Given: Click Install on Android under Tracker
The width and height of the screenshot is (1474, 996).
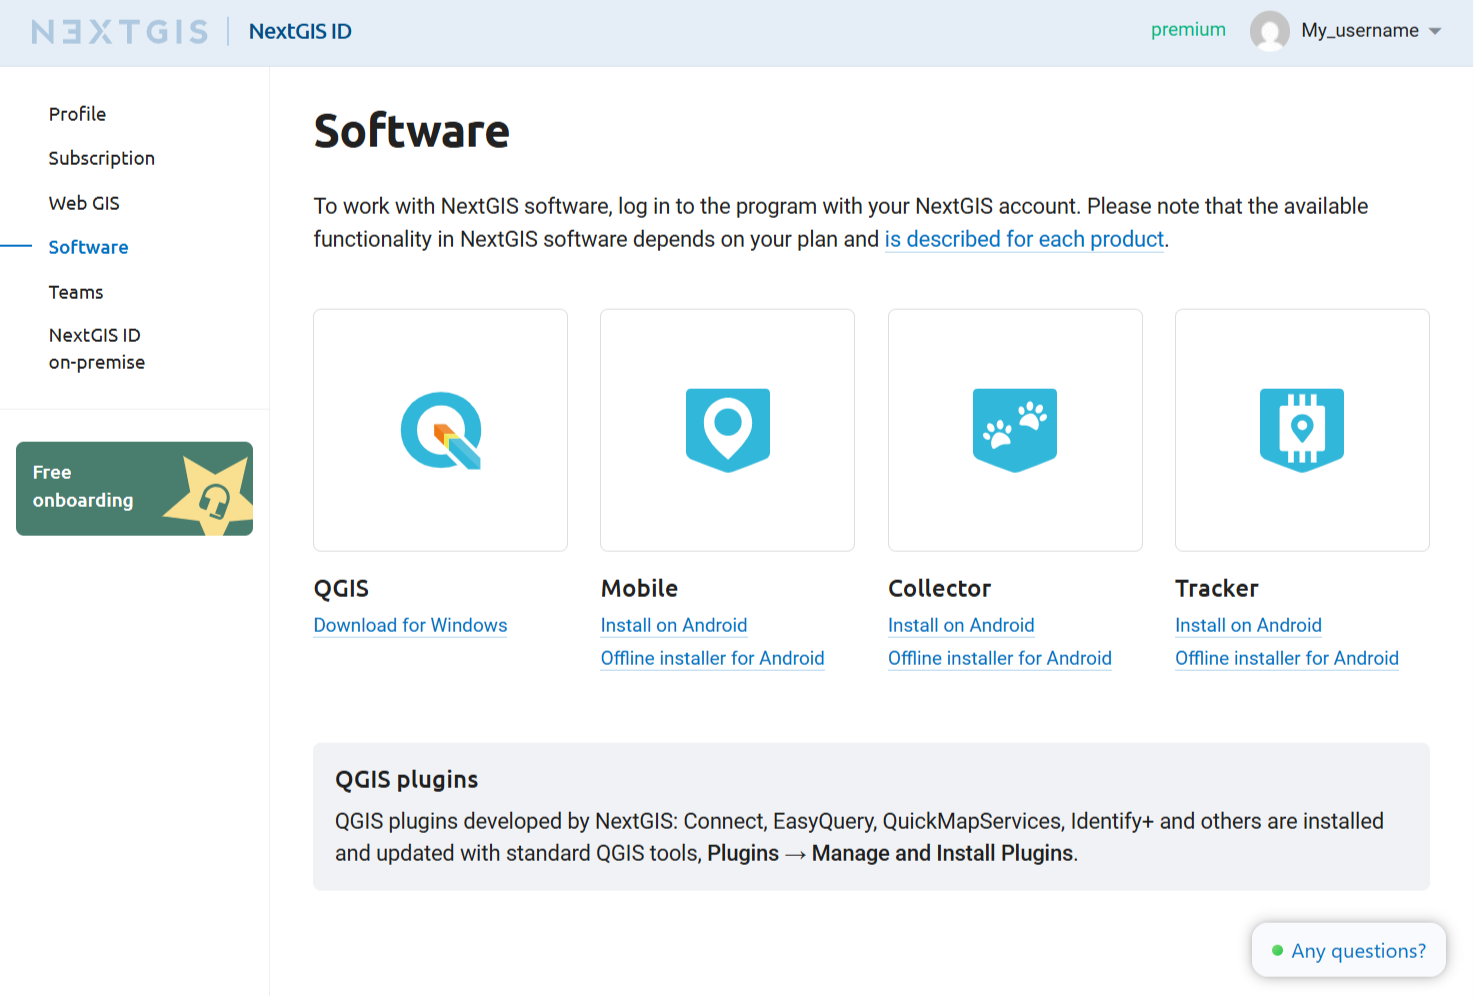Looking at the screenshot, I should pos(1248,625).
